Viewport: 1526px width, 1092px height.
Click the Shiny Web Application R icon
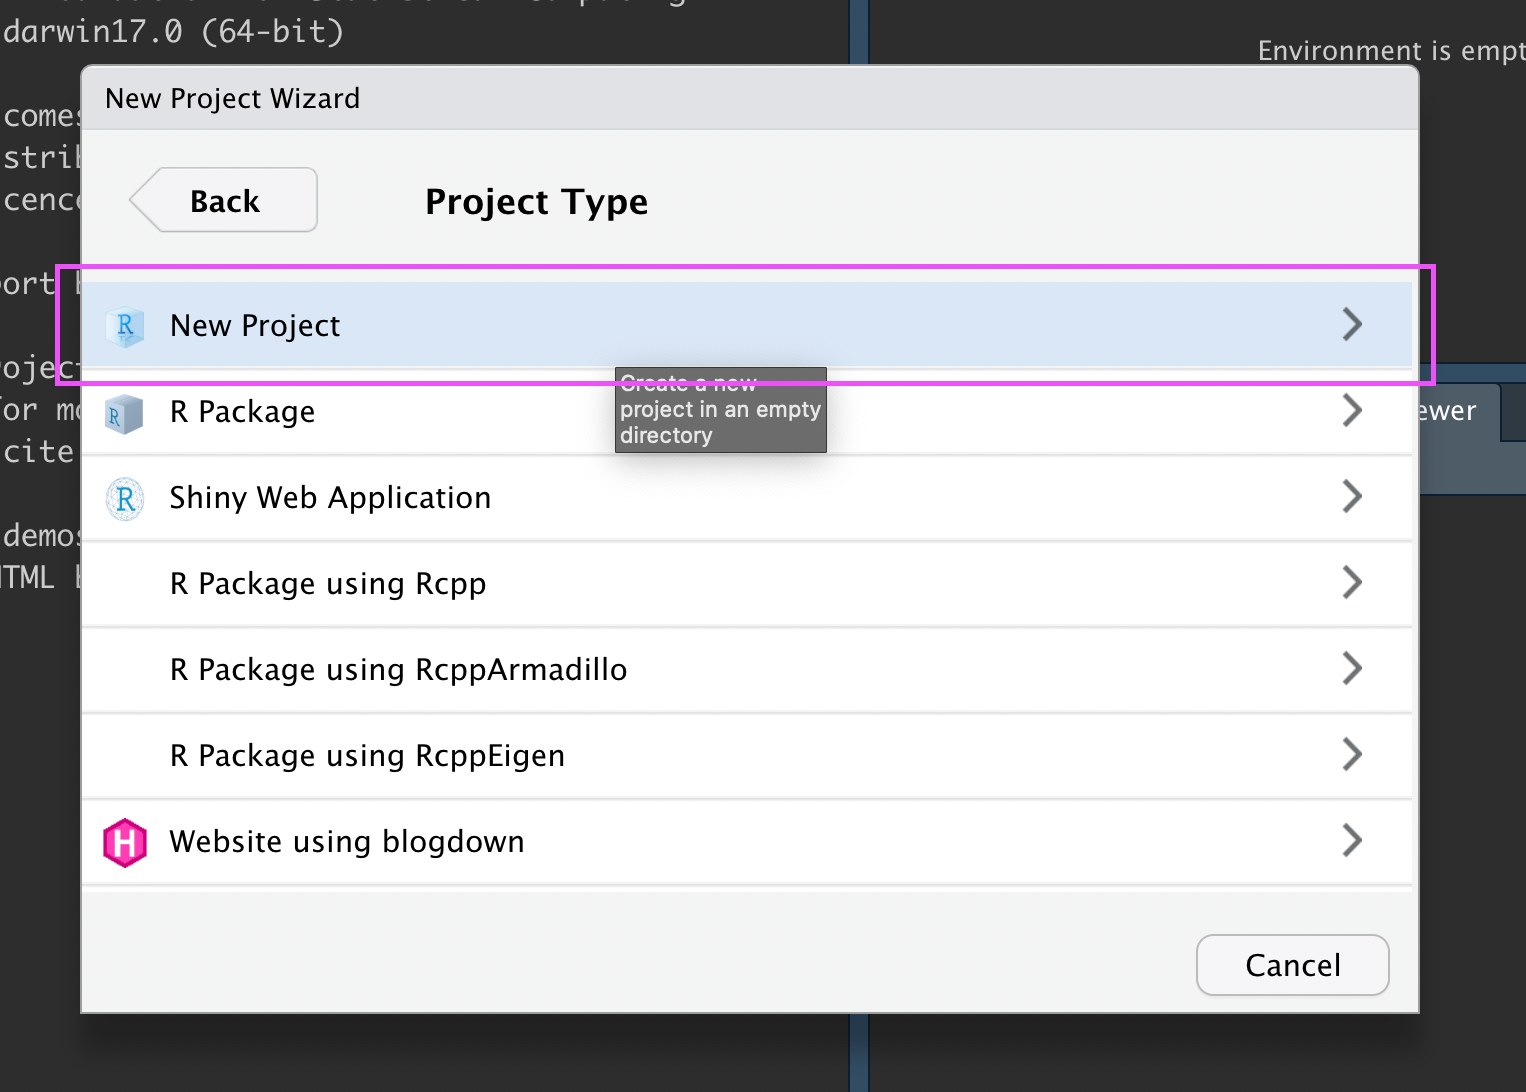[x=124, y=497]
